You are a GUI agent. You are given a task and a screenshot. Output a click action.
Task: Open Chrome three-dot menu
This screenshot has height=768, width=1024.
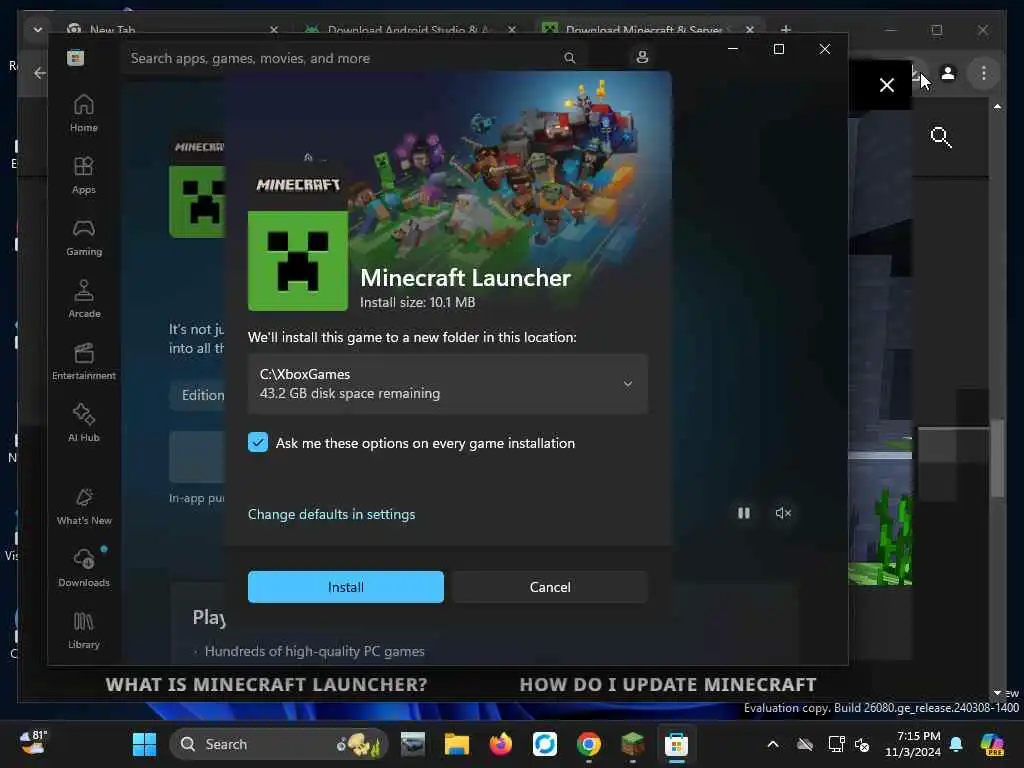(x=984, y=73)
